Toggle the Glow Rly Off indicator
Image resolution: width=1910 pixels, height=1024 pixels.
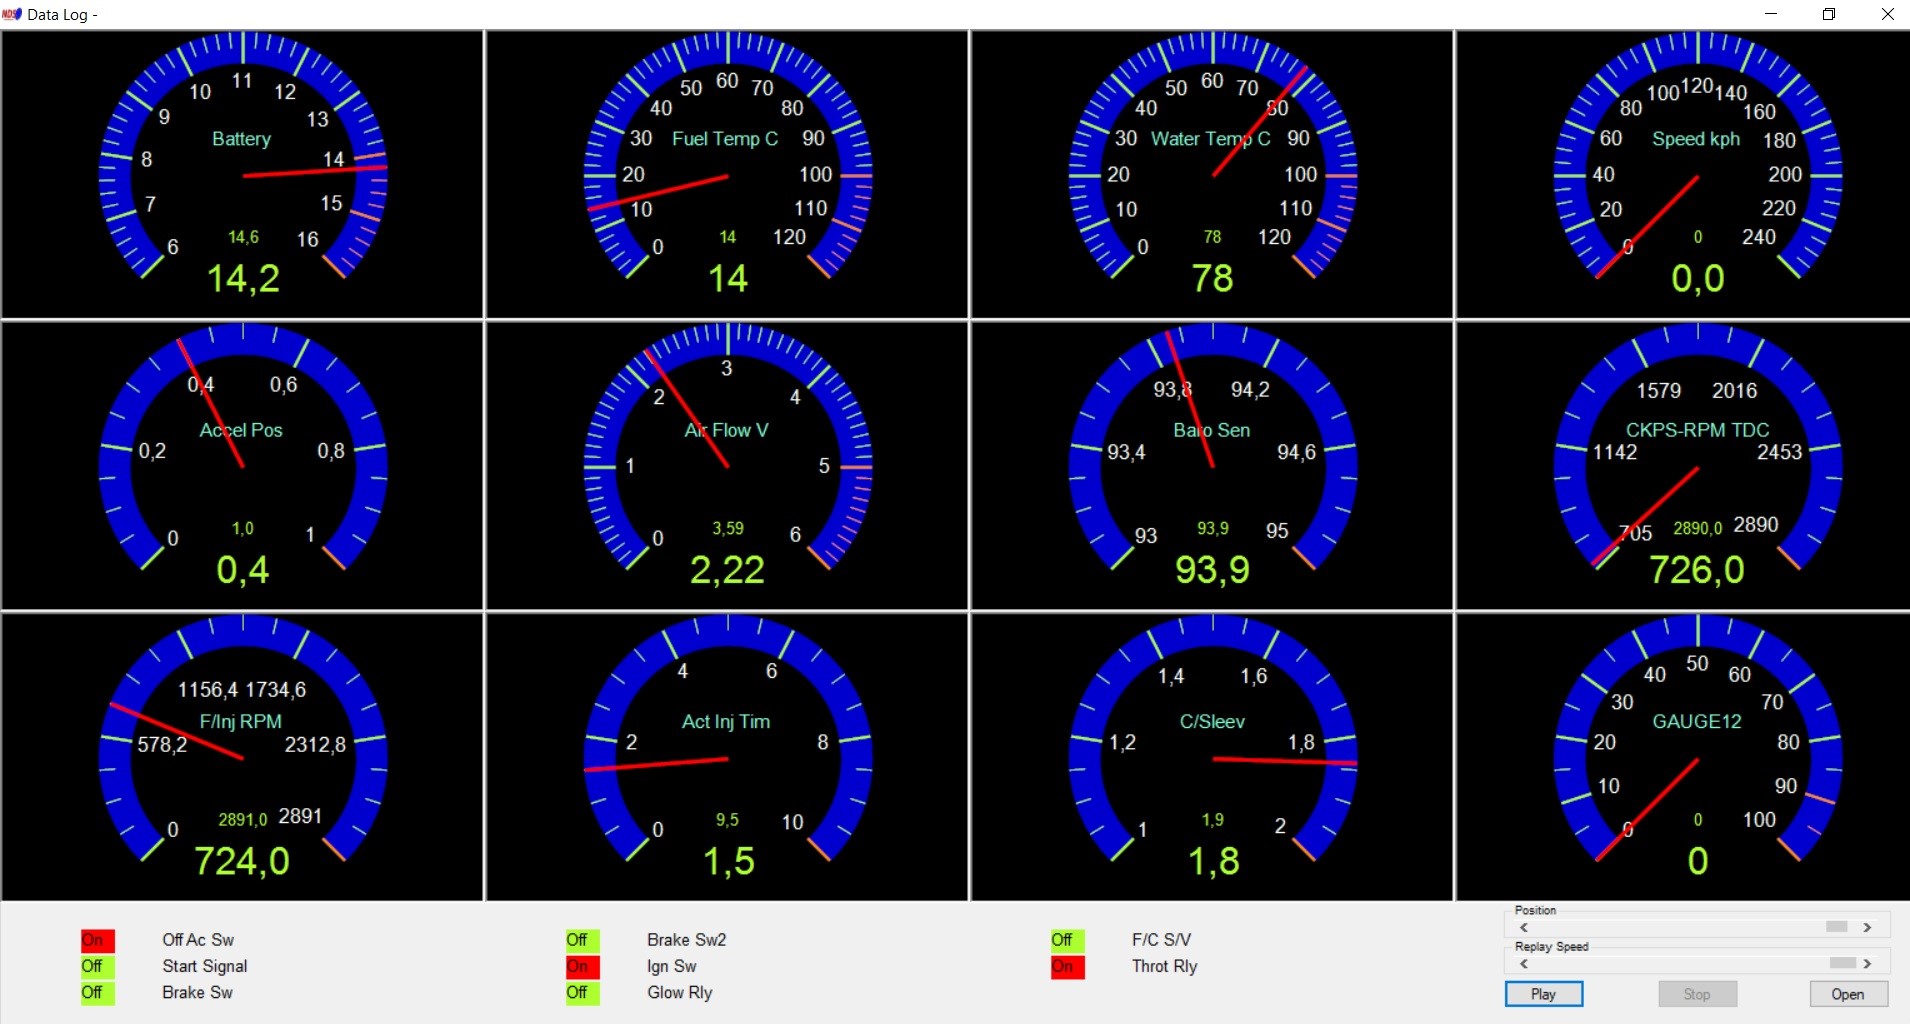[x=583, y=993]
